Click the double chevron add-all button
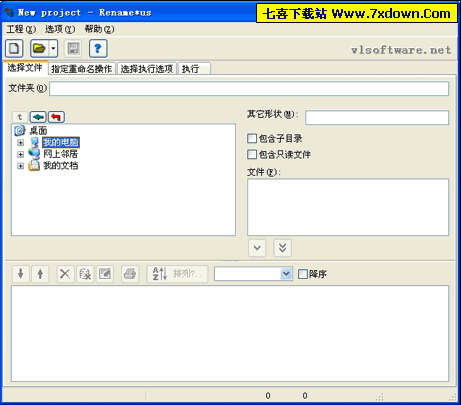 tap(283, 248)
